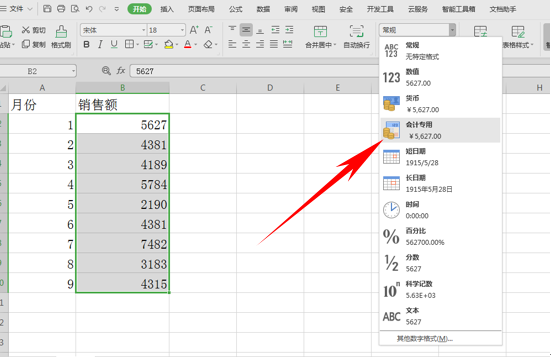Image resolution: width=551 pixels, height=360 pixels.
Task: Align text left
Action: 232,44
